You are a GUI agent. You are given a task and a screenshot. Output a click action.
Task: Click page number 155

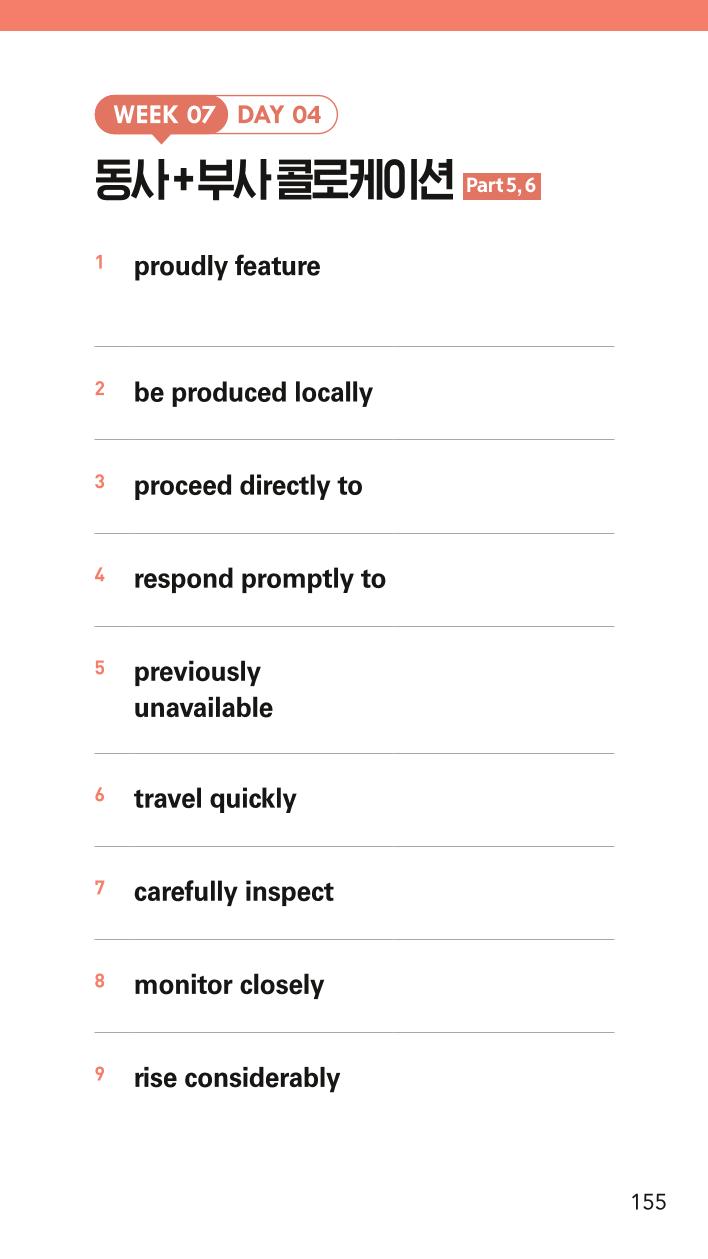(x=648, y=1202)
